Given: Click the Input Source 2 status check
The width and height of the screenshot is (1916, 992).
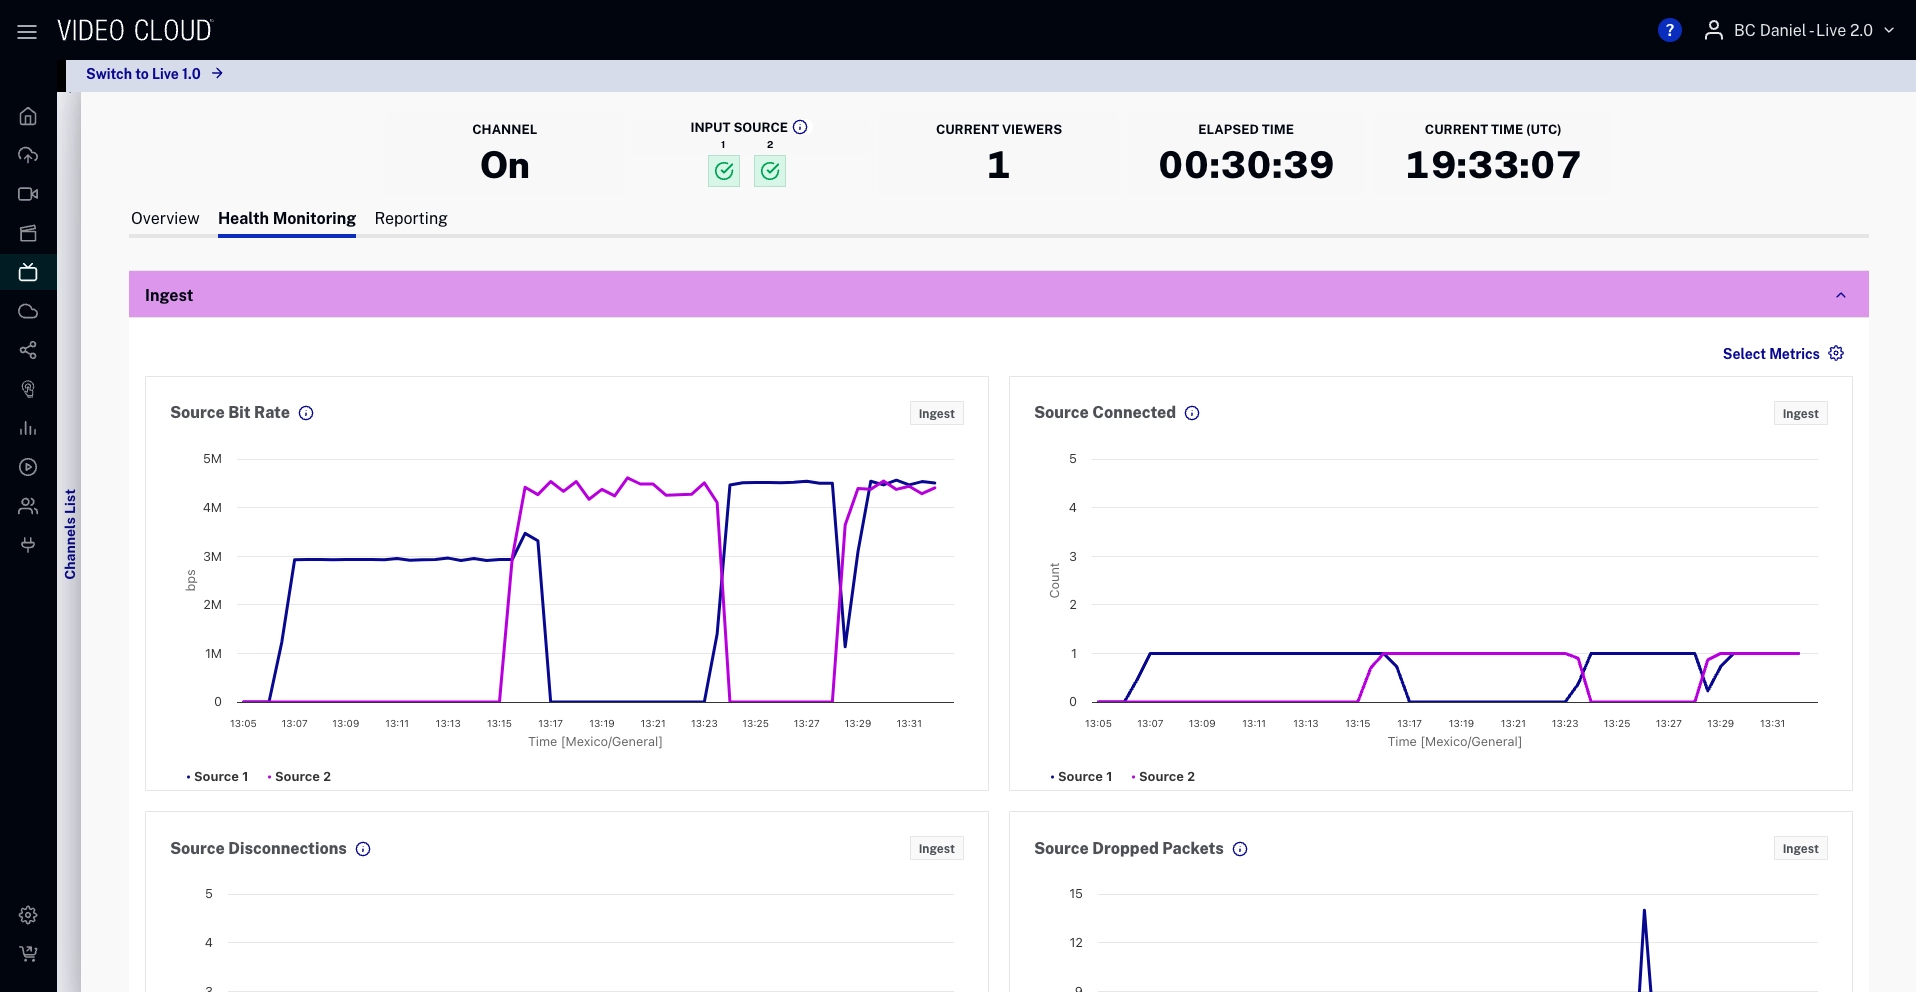Looking at the screenshot, I should click(770, 171).
